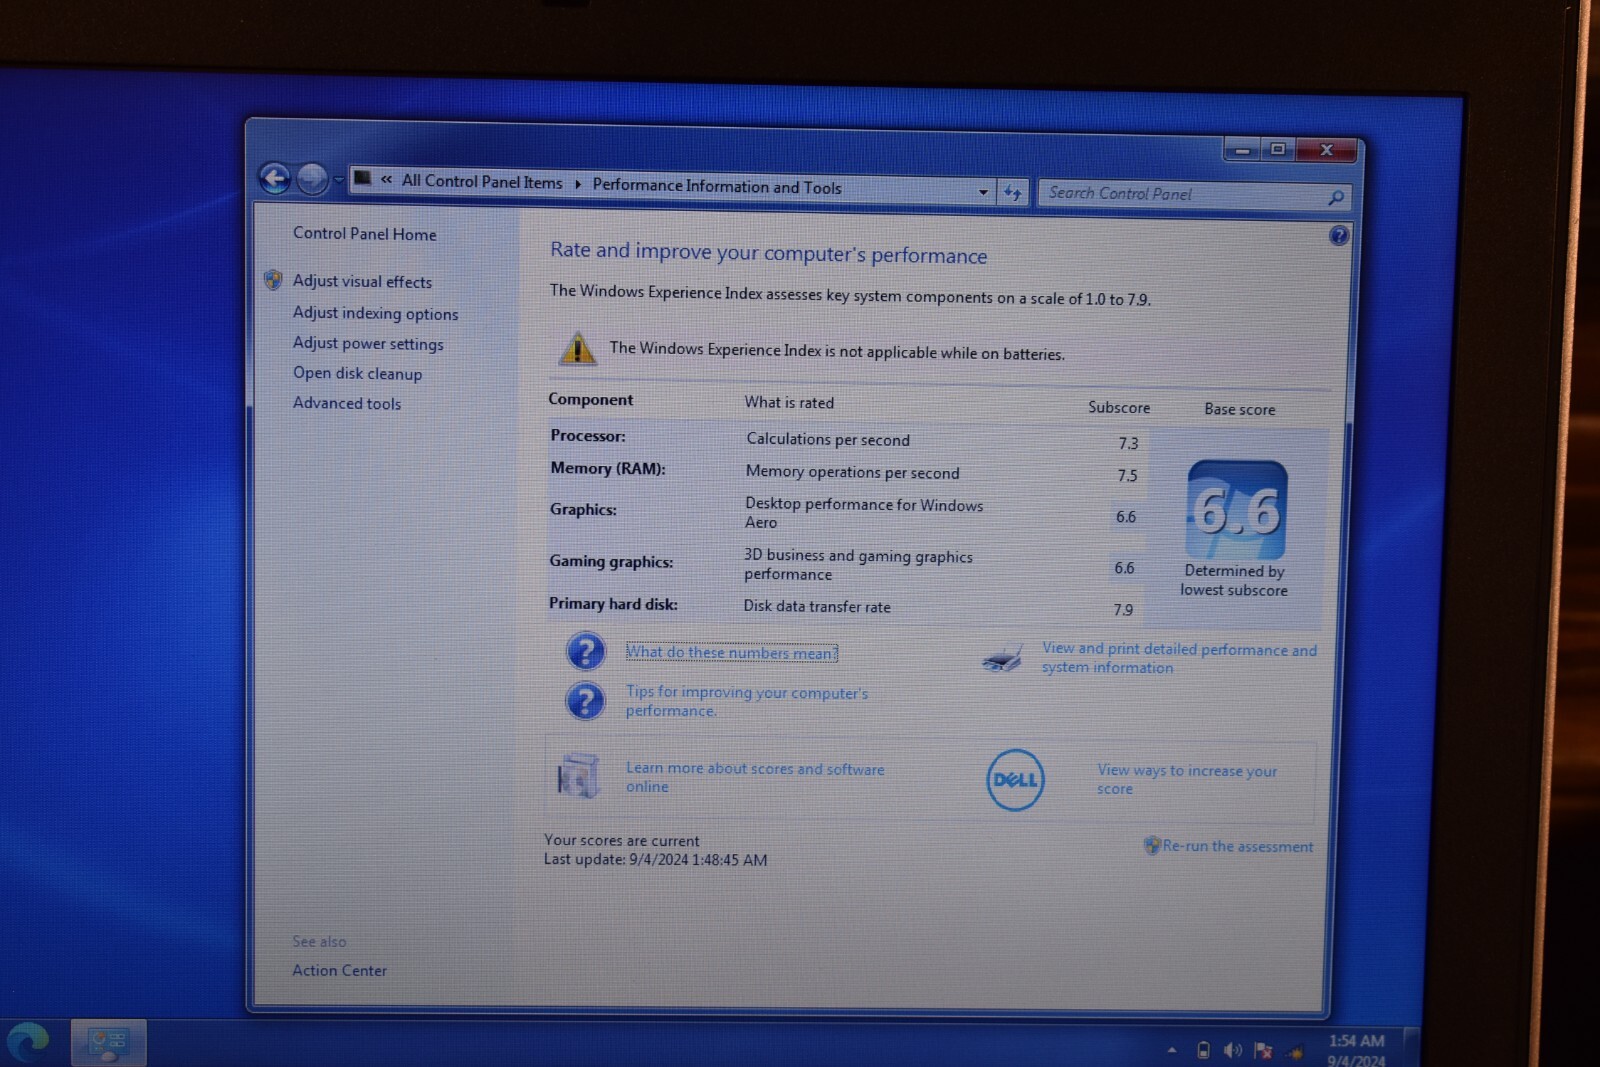1600x1067 pixels.
Task: Close the Performance Information window
Action: click(x=1326, y=150)
